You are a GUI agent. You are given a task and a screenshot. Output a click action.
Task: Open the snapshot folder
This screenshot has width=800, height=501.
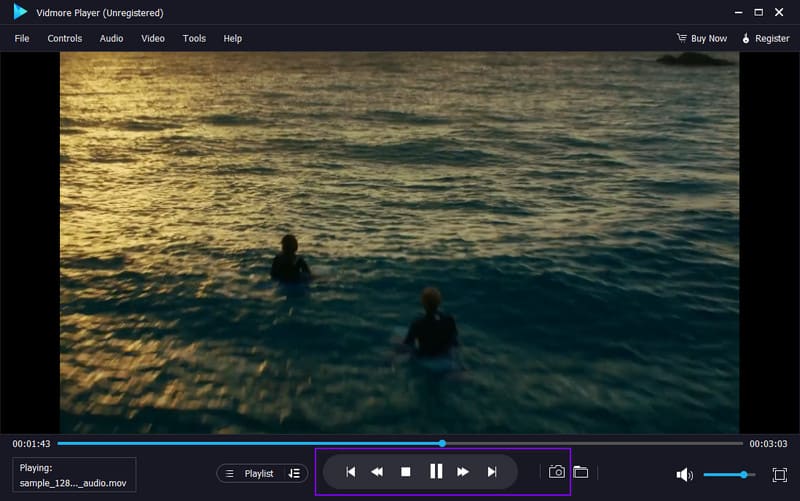[x=581, y=472]
